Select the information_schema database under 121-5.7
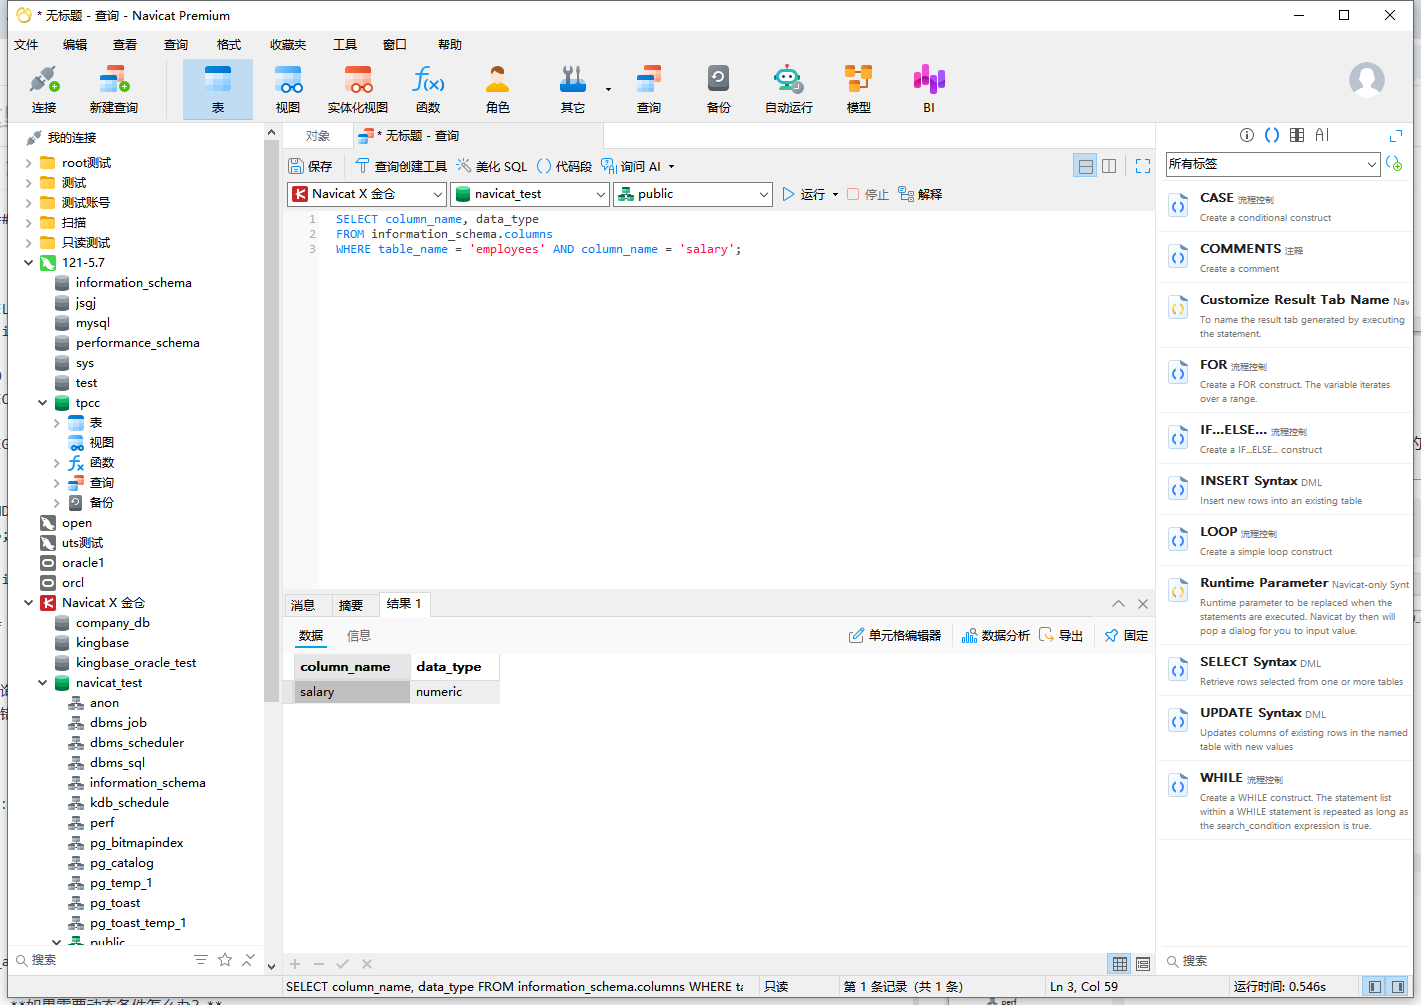Image resolution: width=1421 pixels, height=1005 pixels. coord(133,283)
